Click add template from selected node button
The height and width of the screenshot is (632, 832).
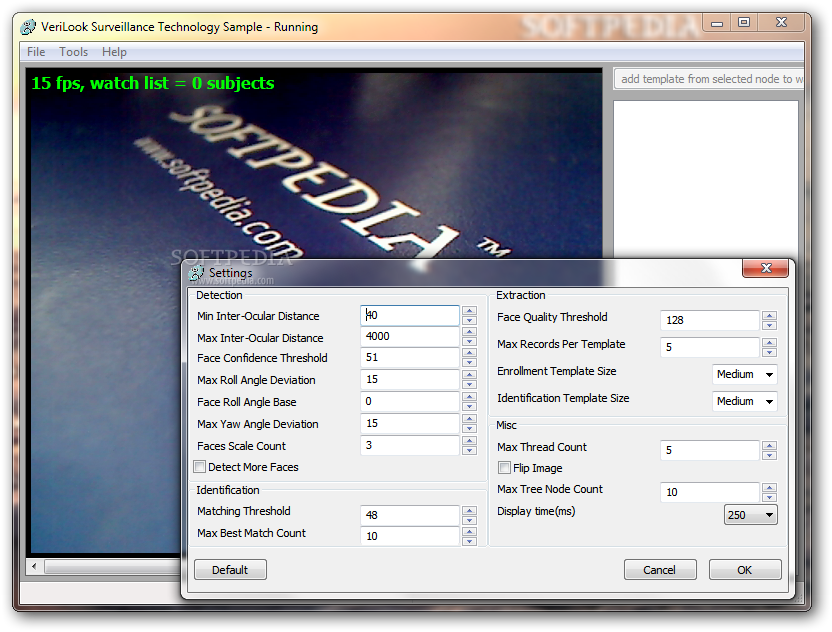[709, 79]
